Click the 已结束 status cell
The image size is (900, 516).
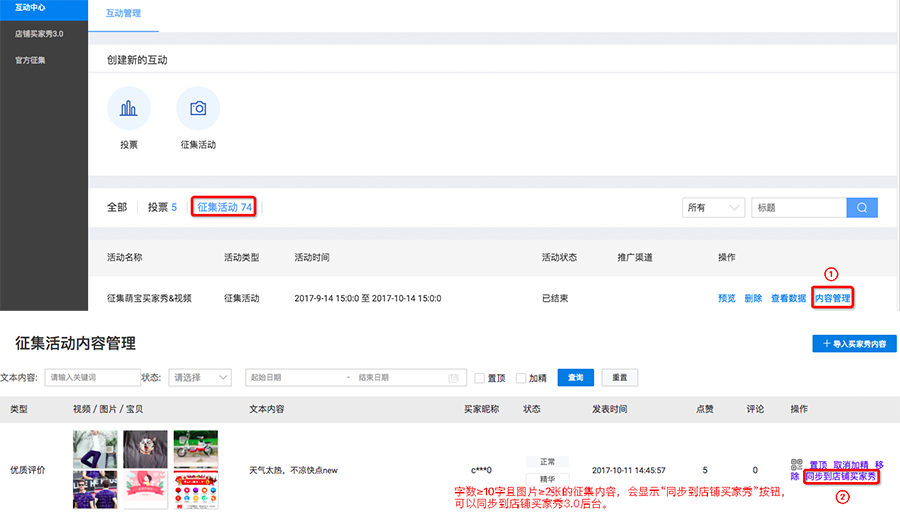(555, 298)
